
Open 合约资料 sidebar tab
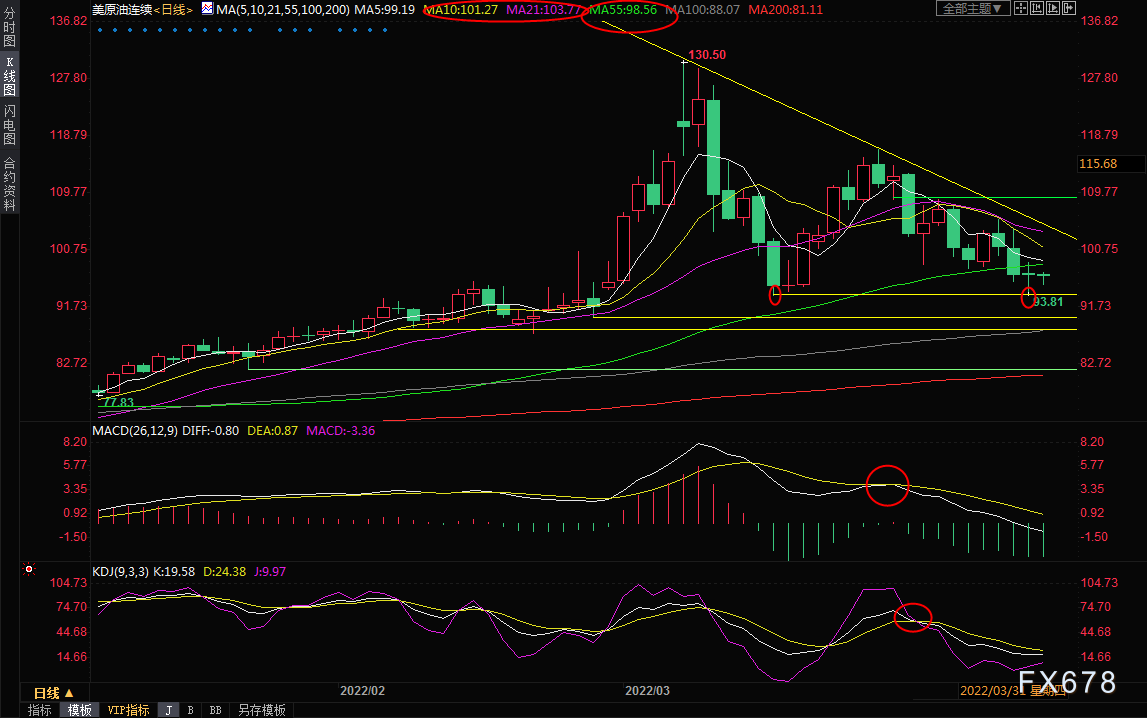pyautogui.click(x=10, y=184)
